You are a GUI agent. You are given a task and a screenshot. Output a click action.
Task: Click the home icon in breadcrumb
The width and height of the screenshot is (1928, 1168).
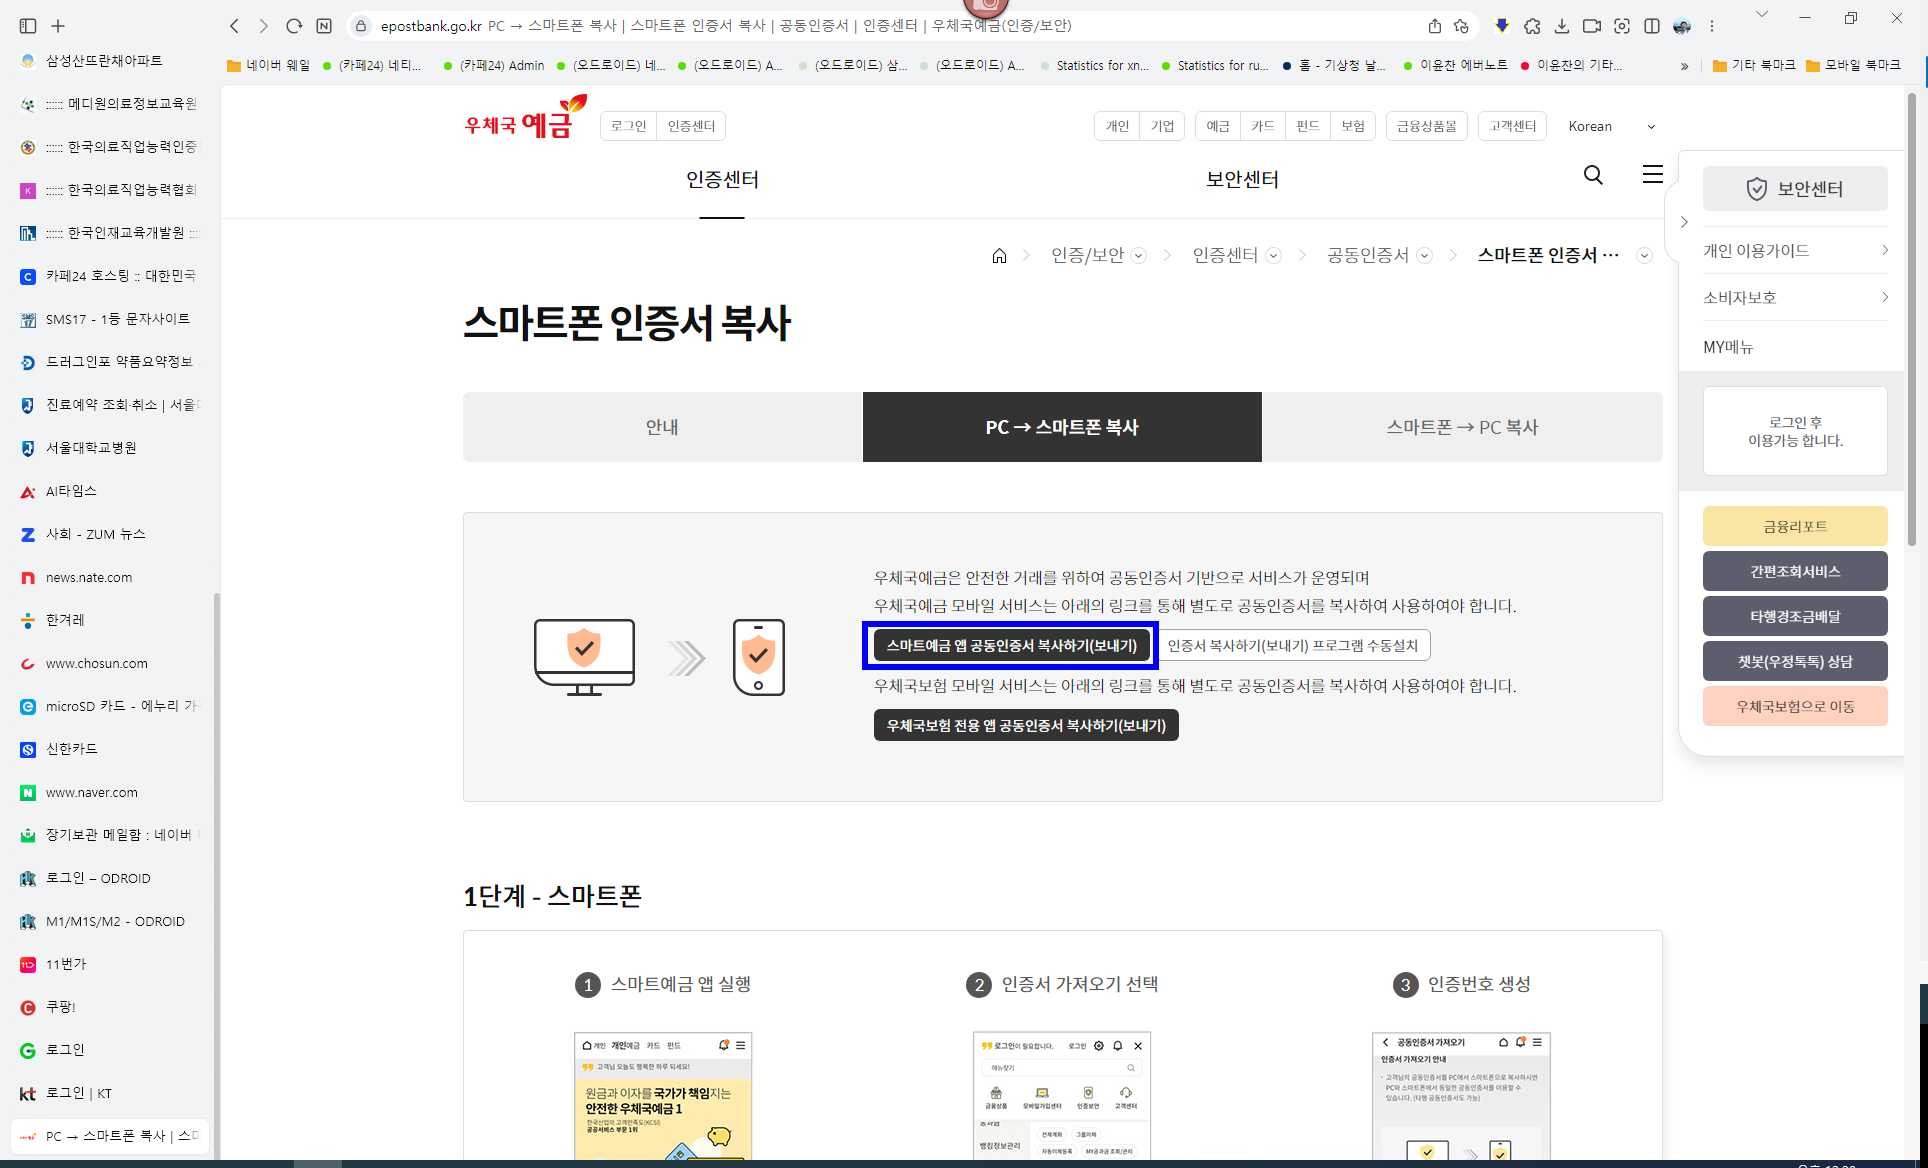[999, 256]
